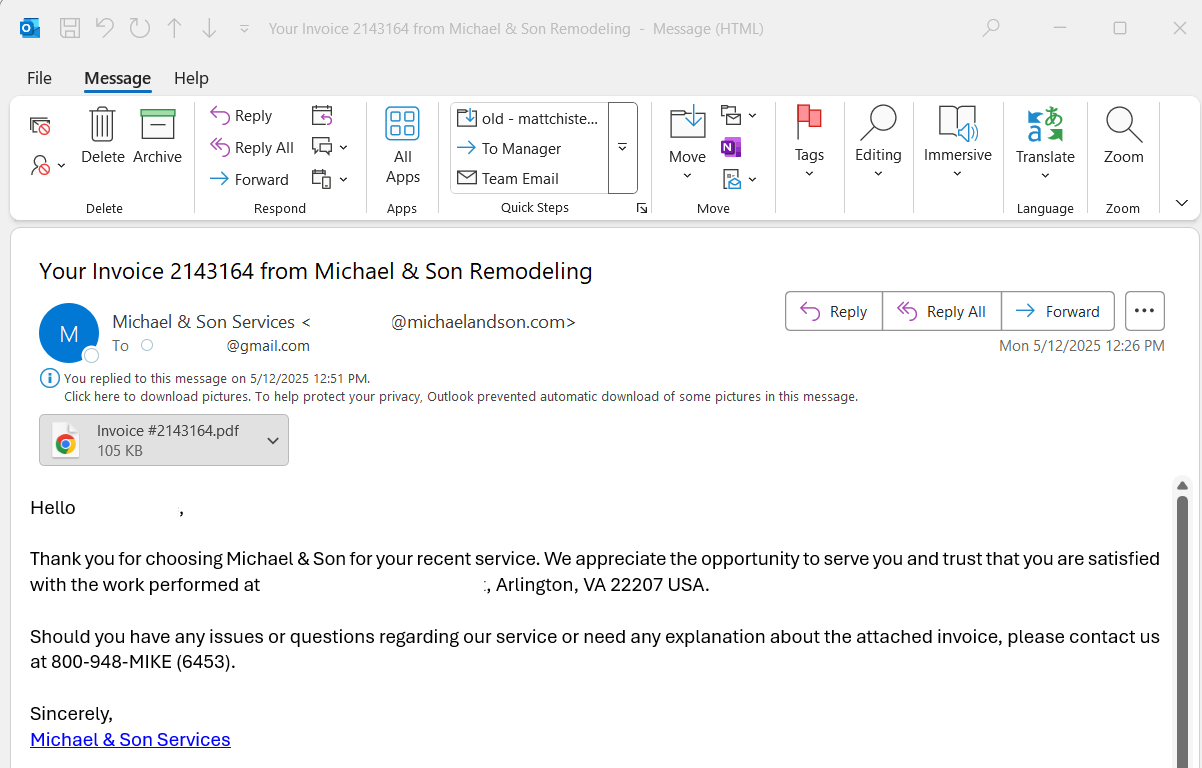The height and width of the screenshot is (768, 1202).
Task: Click the Save floppy disk icon
Action: 69,29
